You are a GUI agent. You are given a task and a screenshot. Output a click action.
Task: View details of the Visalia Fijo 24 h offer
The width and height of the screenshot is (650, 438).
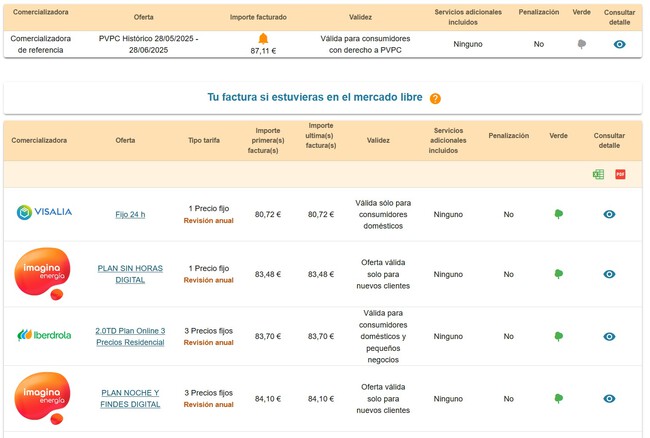[609, 214]
